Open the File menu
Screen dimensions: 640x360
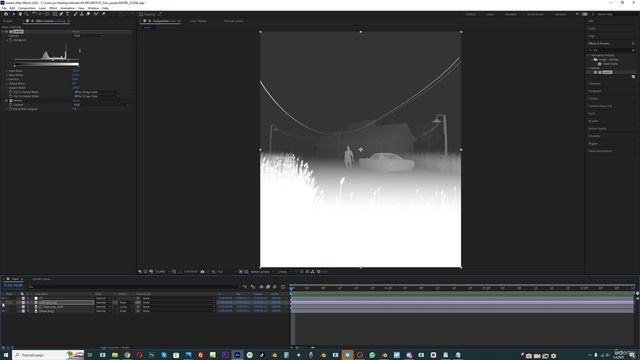(4, 8)
